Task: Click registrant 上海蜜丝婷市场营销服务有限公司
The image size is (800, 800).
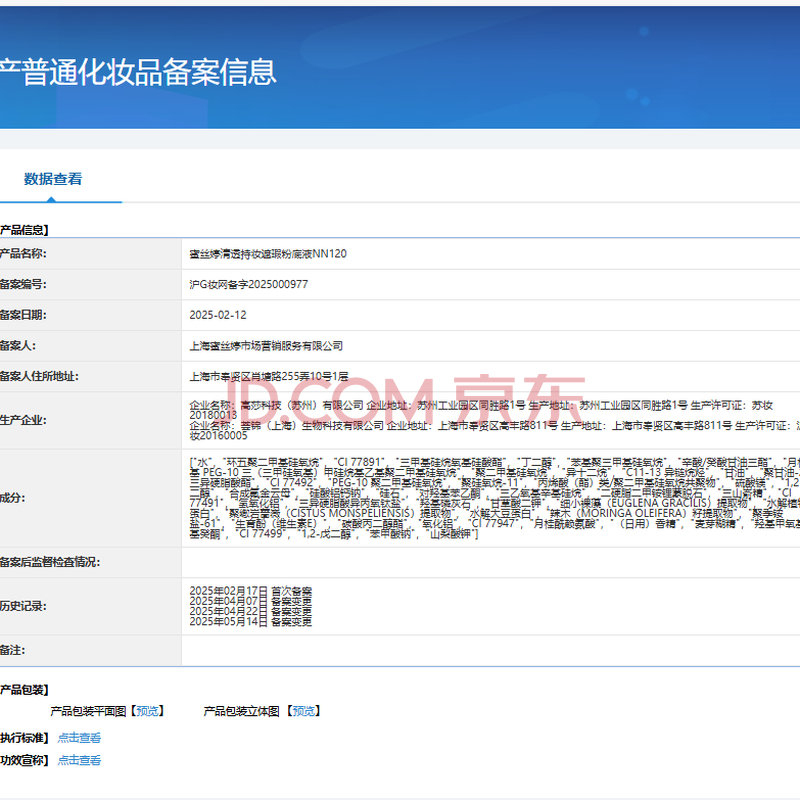Action: (x=266, y=346)
